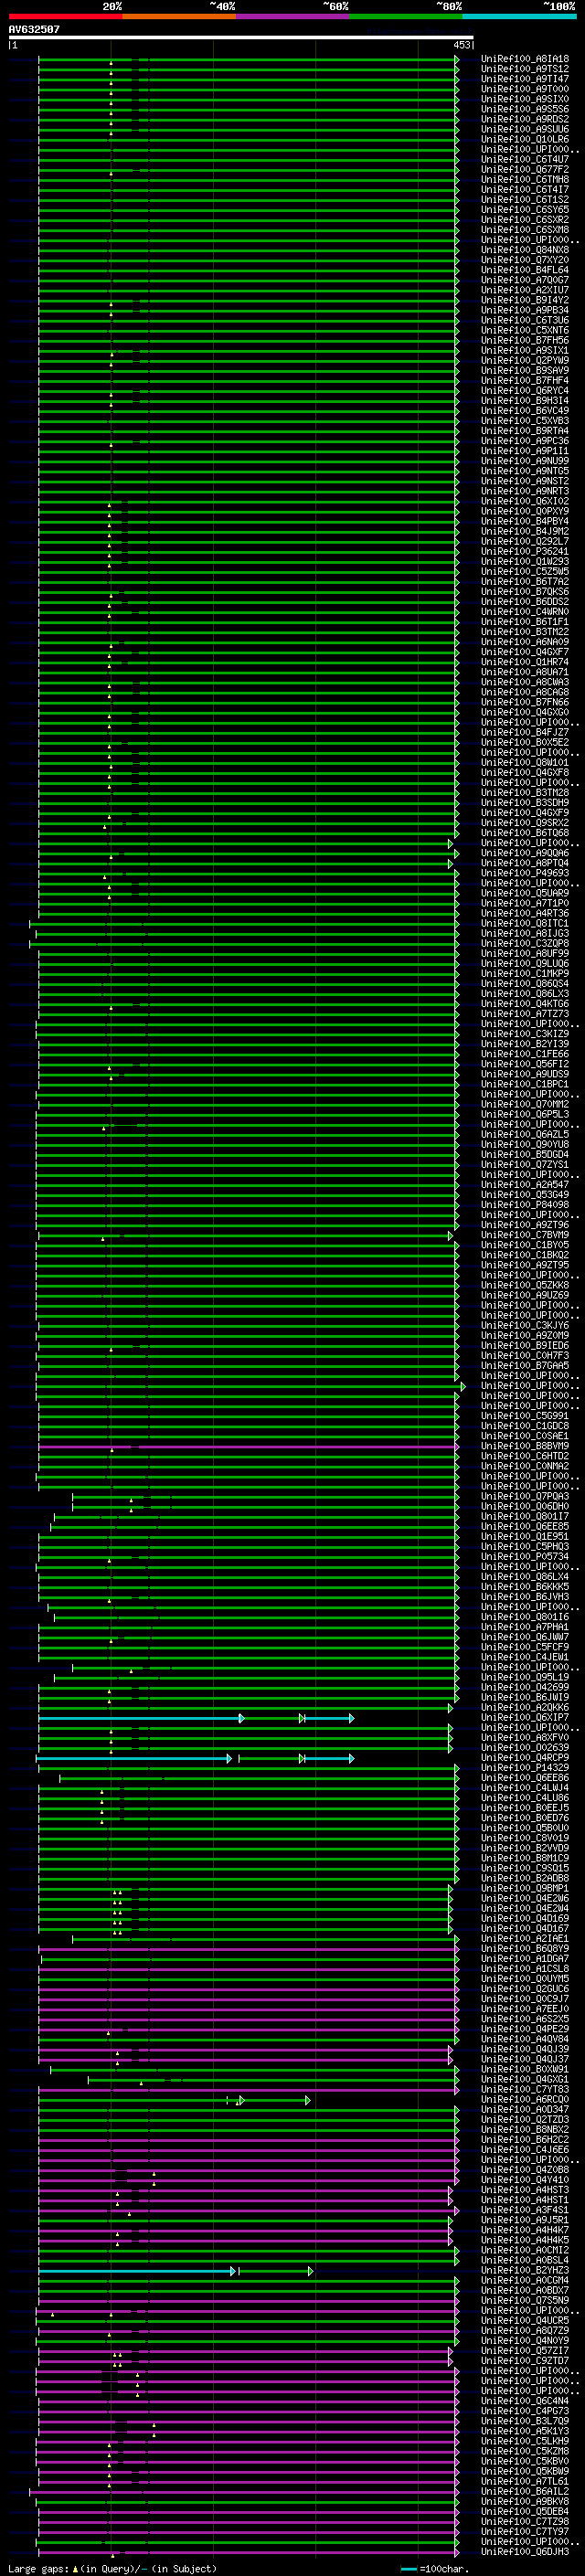Select the UniRef100_Q6EE85 label
Viewport: 585px width, 2576px height.
525,1526
